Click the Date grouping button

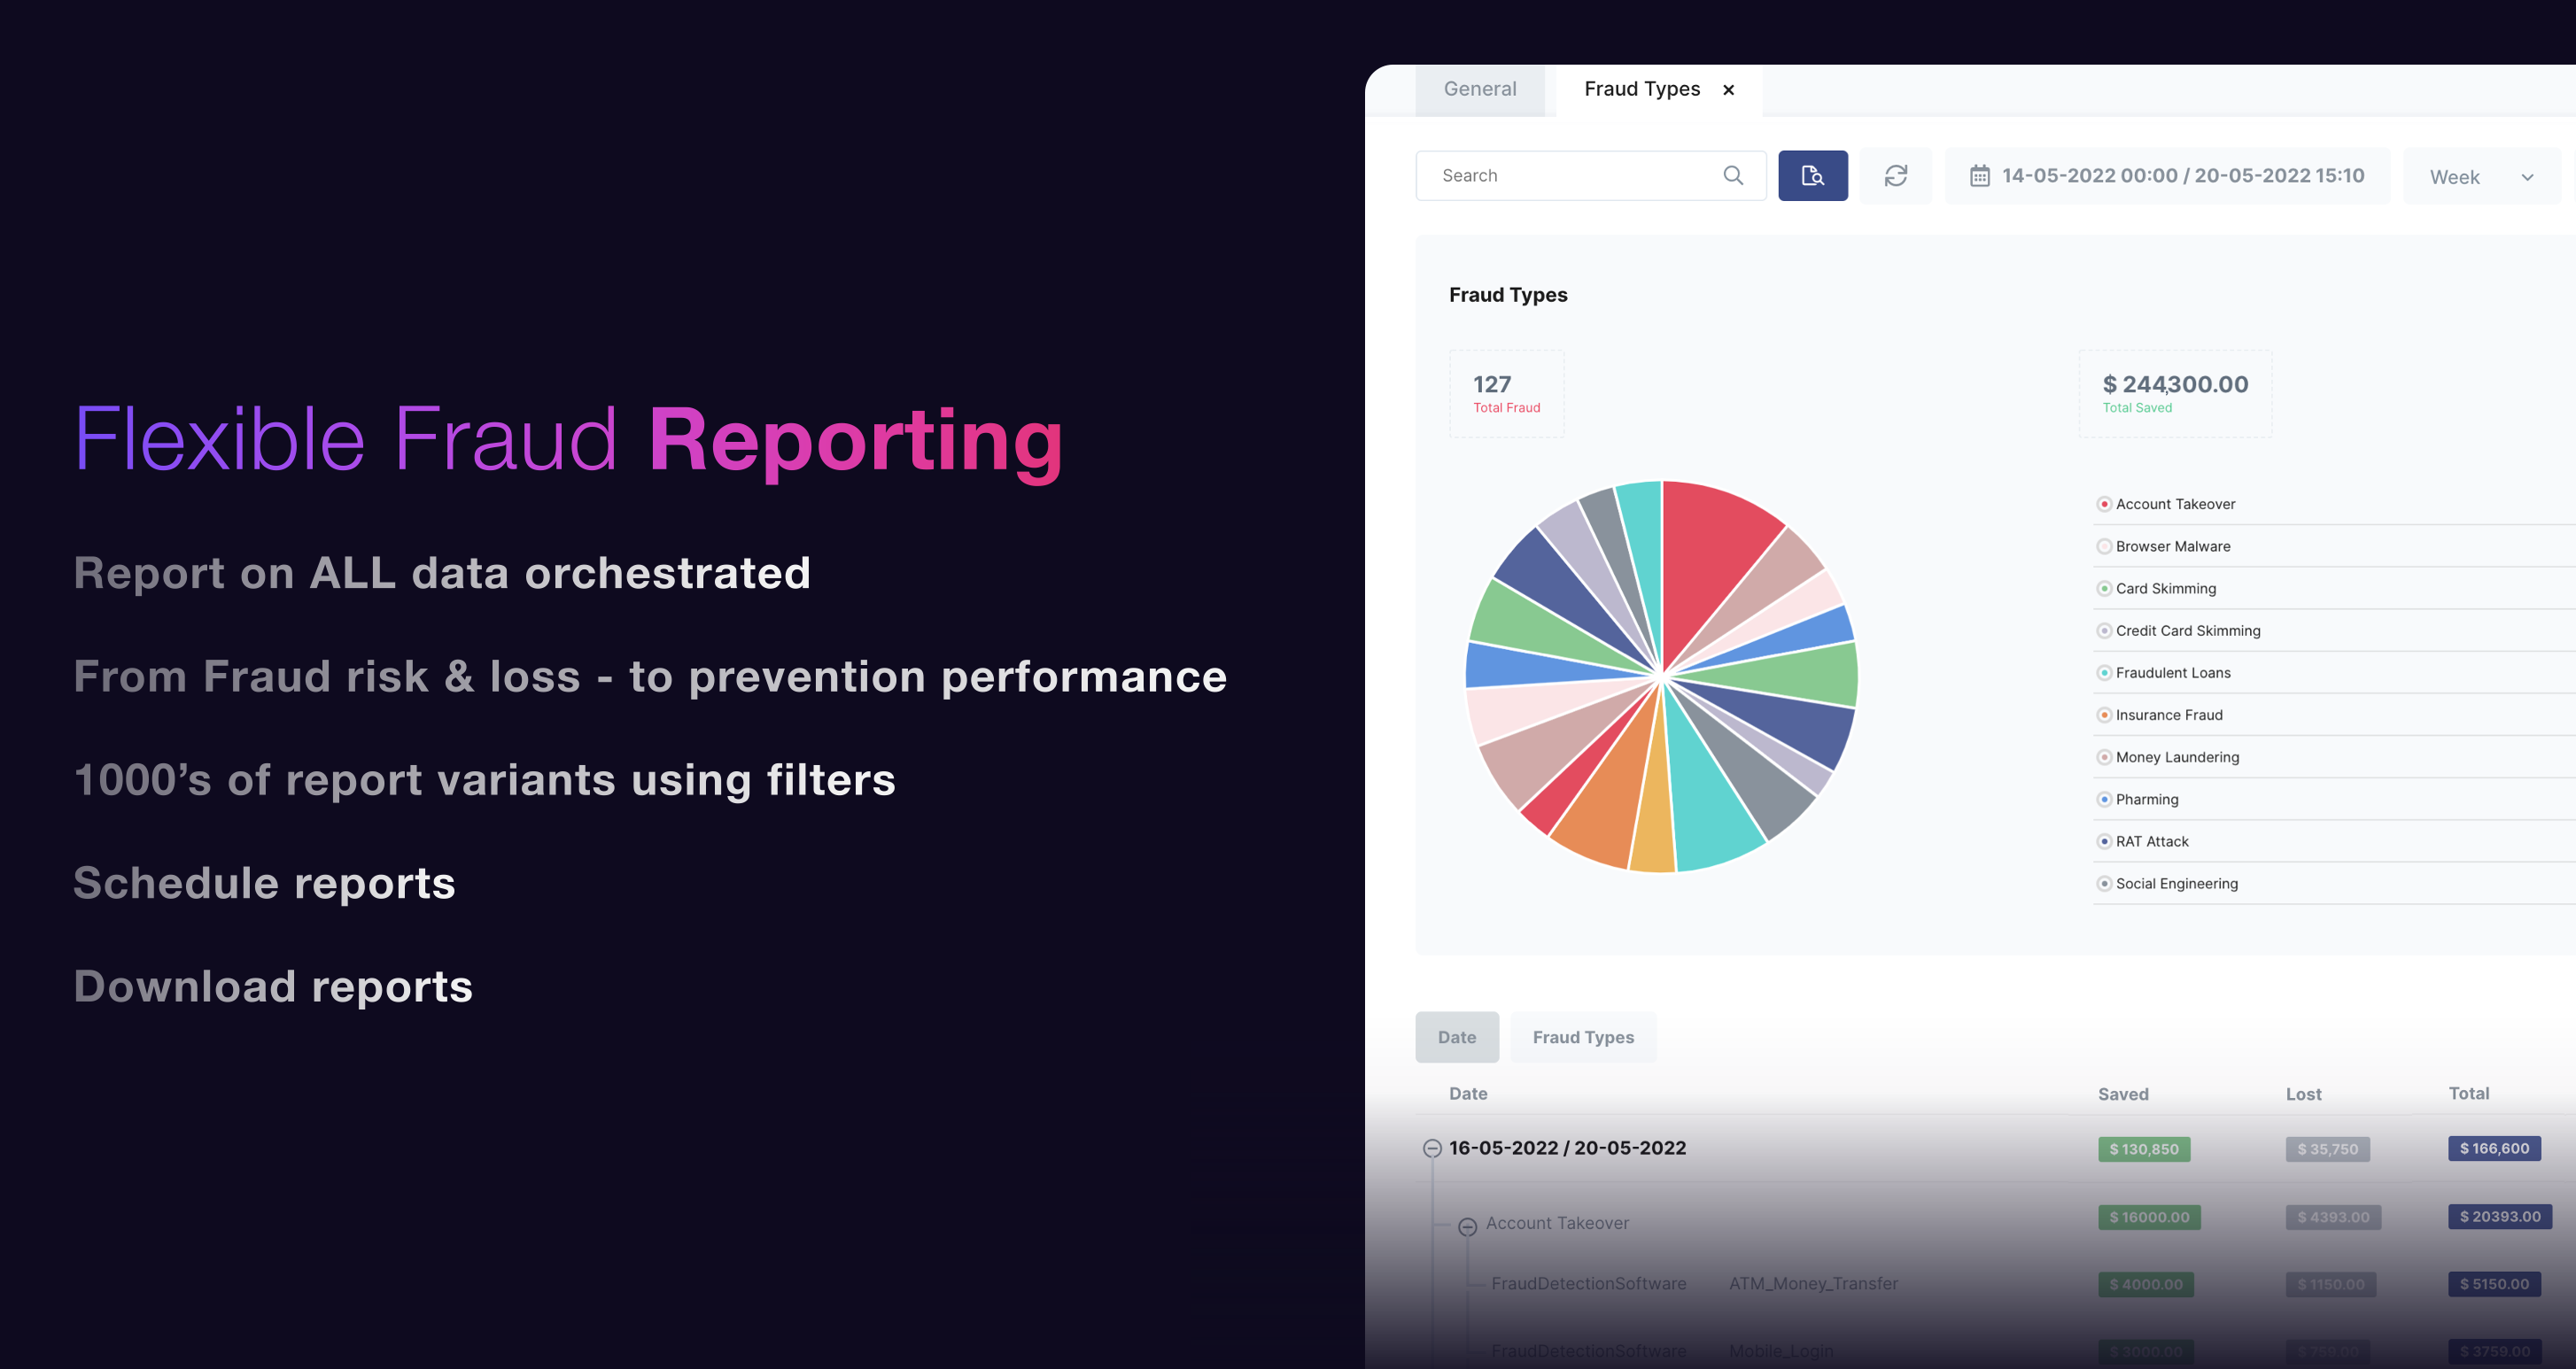coord(1456,1037)
